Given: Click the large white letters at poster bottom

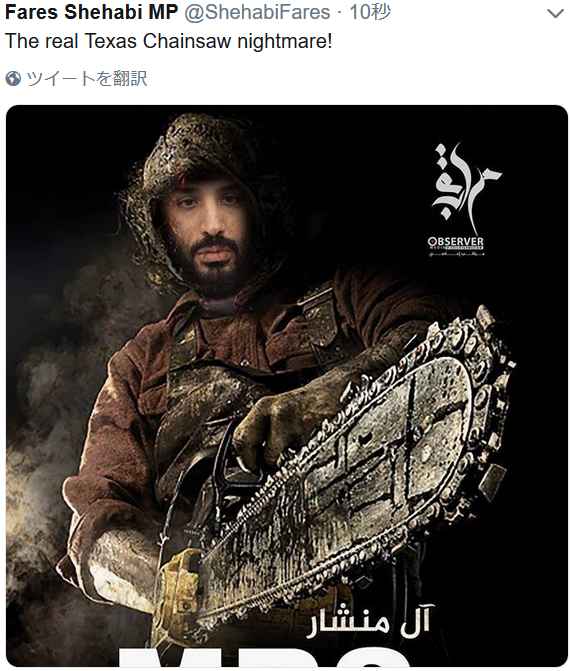Looking at the screenshot, I should [263, 657].
